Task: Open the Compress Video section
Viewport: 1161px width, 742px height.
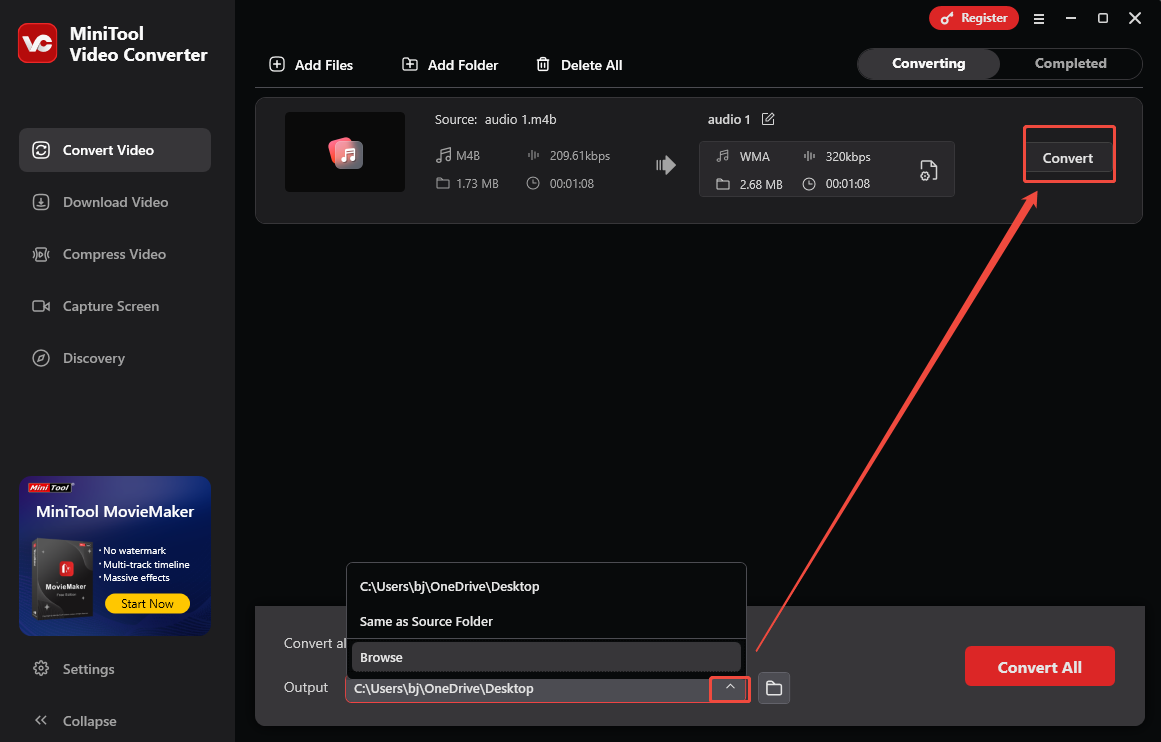Action: point(115,254)
